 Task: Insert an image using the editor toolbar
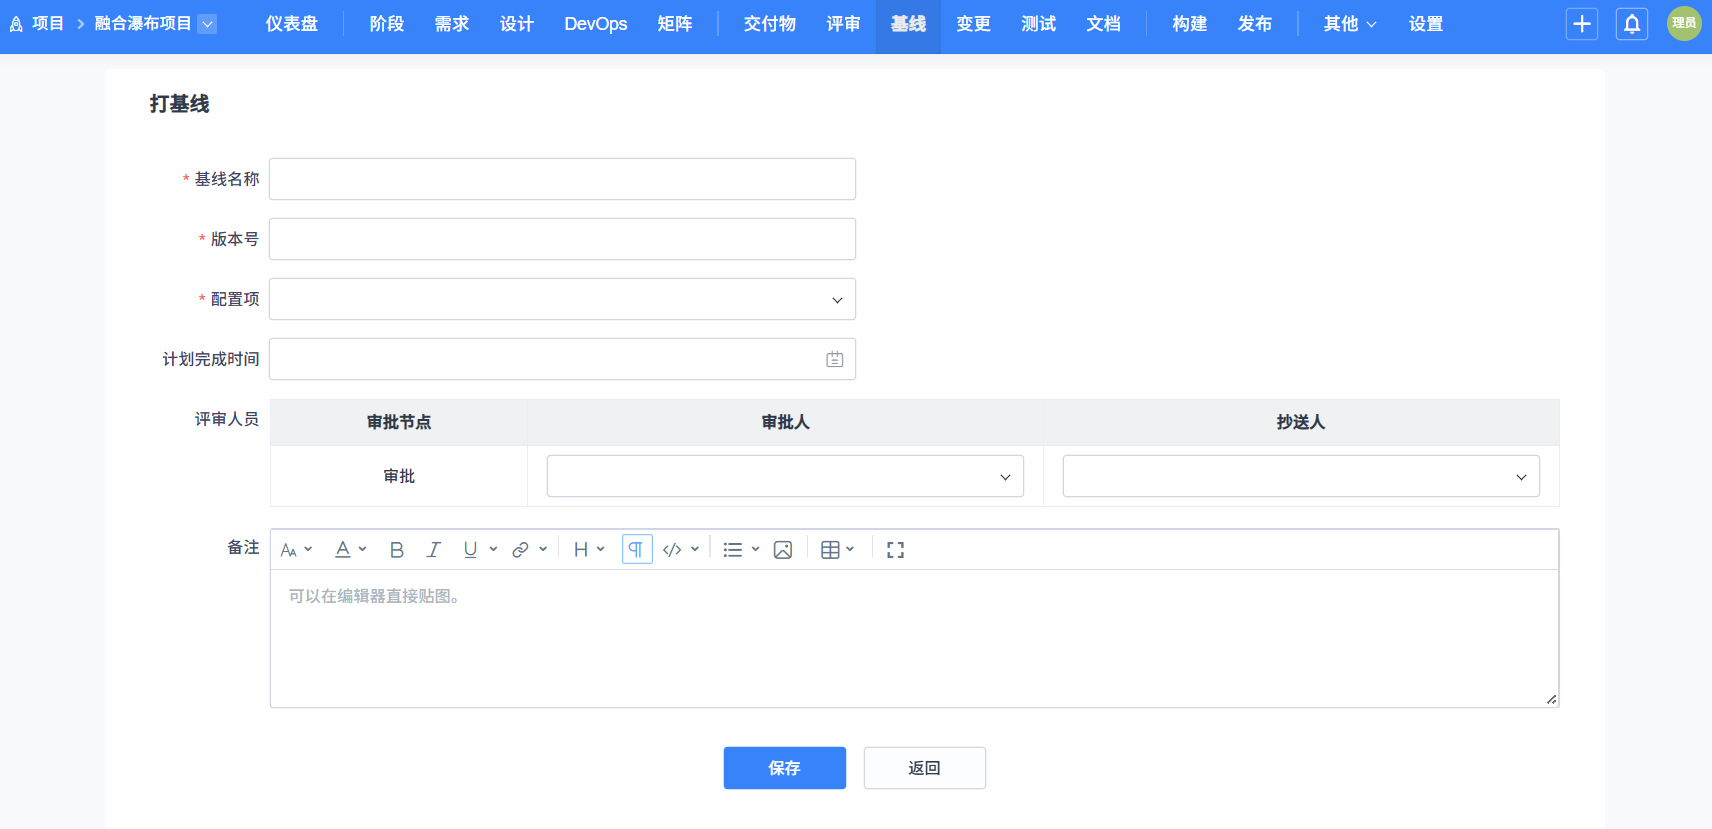783,550
